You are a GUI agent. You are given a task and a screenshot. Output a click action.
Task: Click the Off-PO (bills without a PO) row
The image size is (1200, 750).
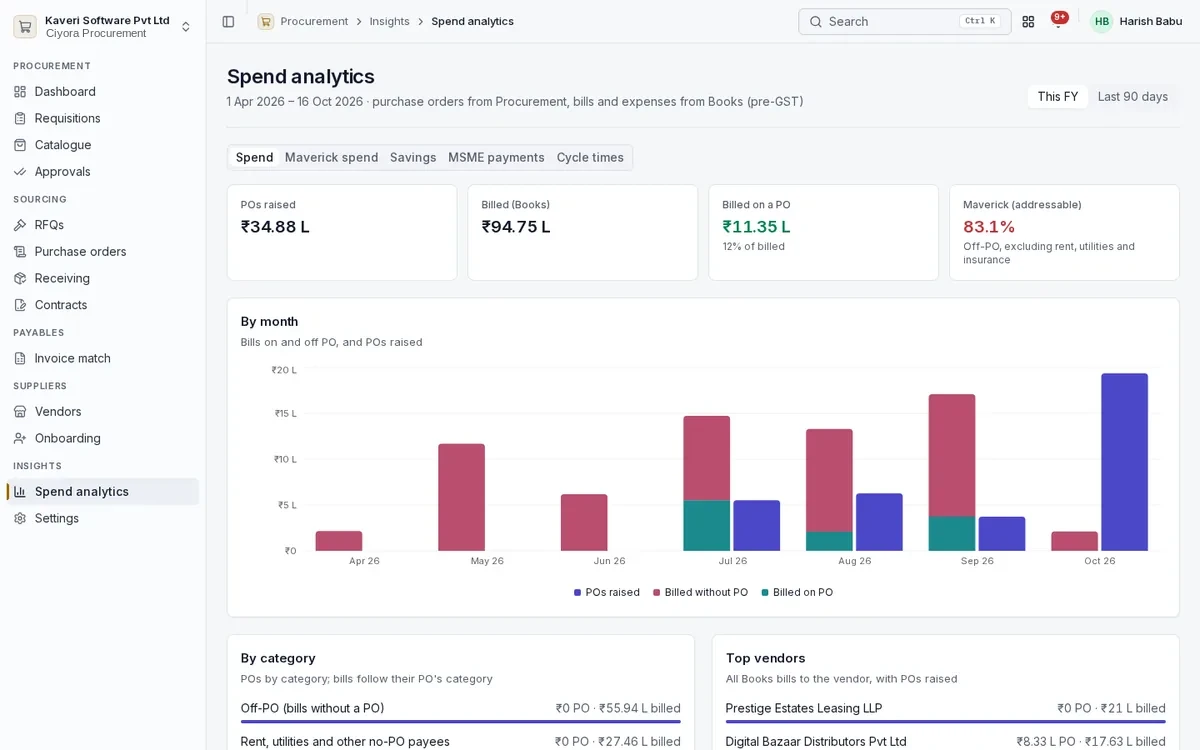tap(461, 711)
